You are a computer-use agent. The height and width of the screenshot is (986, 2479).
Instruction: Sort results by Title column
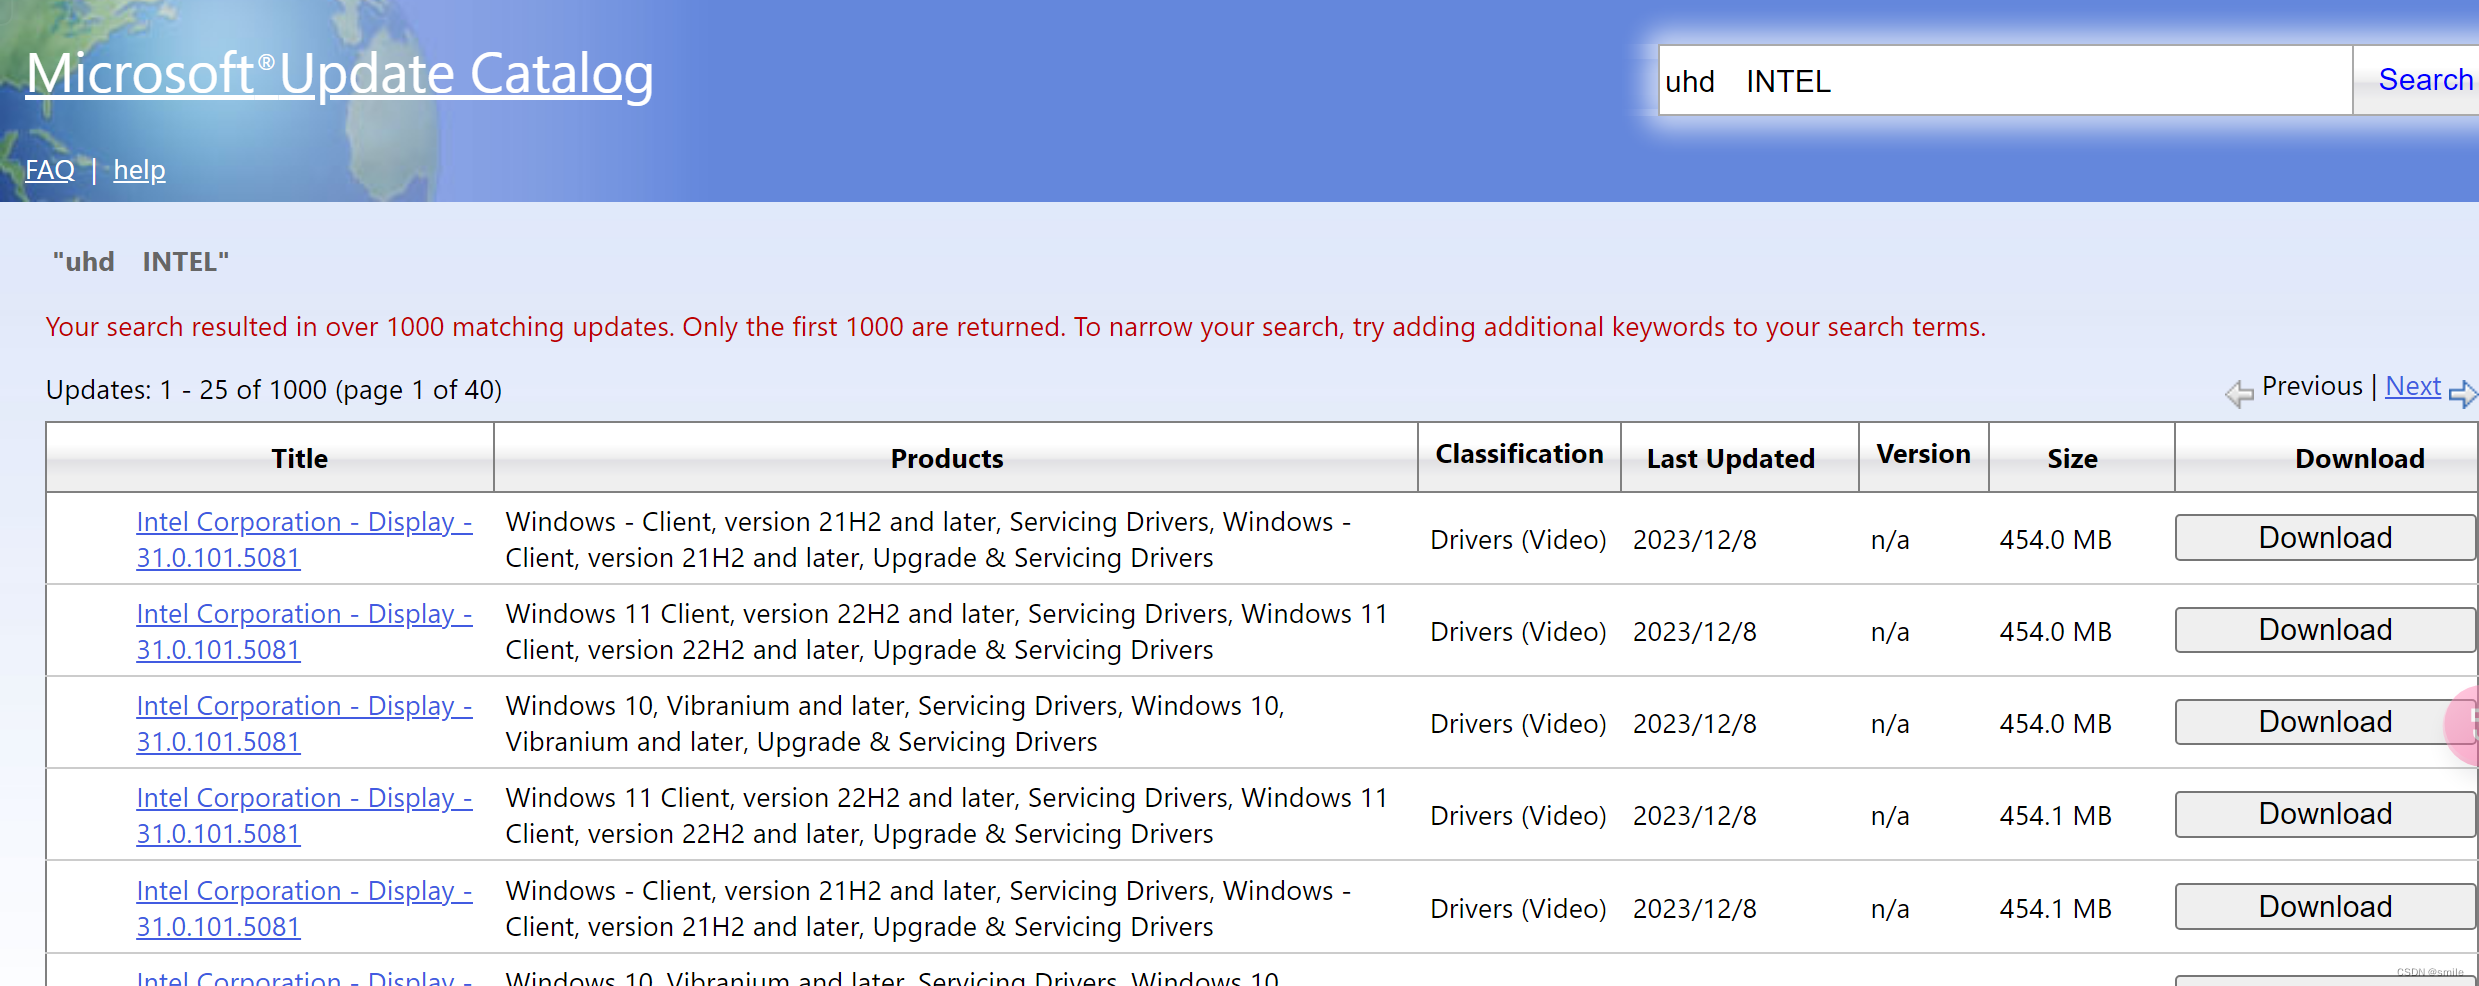tap(299, 458)
